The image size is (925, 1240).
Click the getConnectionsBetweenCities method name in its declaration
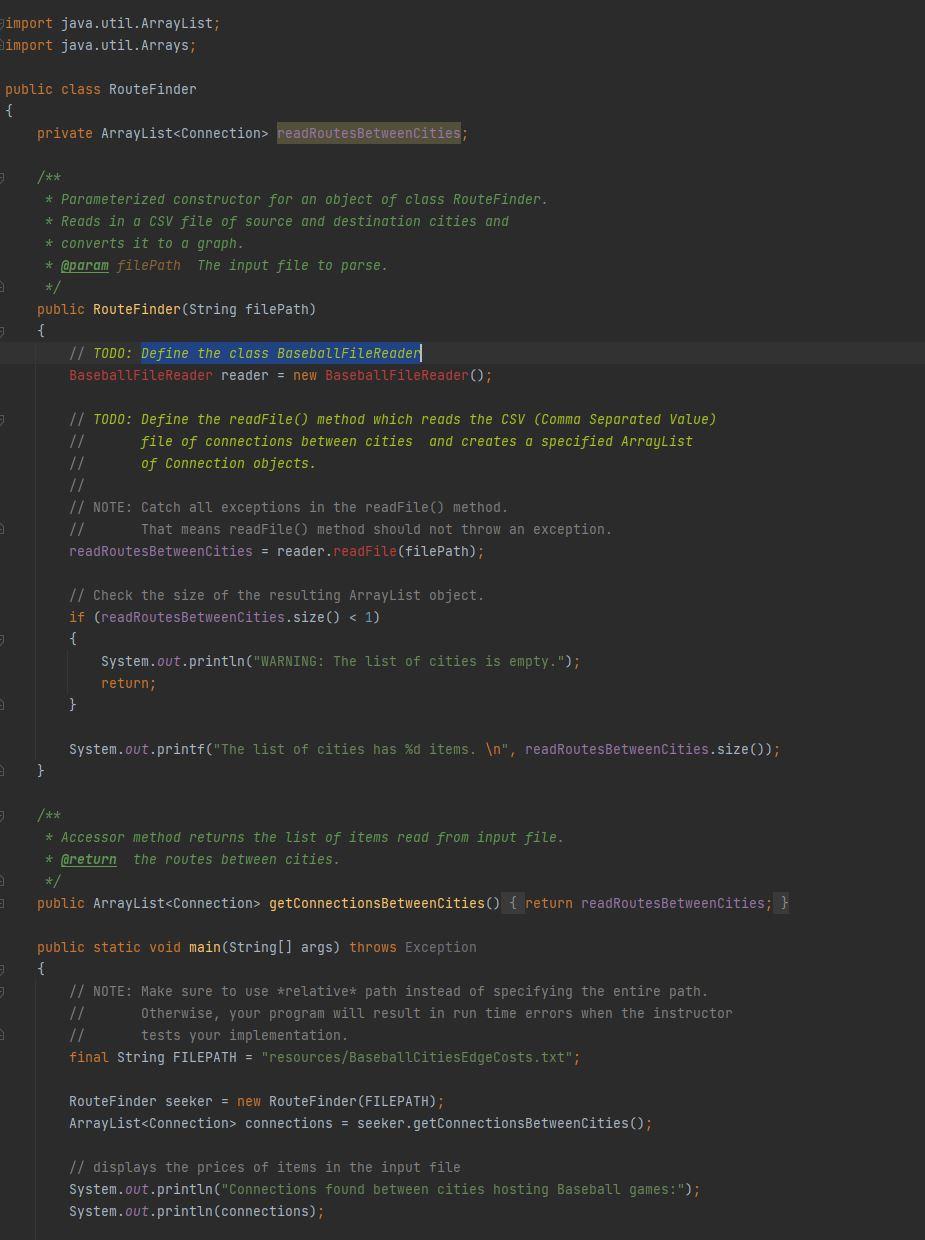(x=377, y=903)
